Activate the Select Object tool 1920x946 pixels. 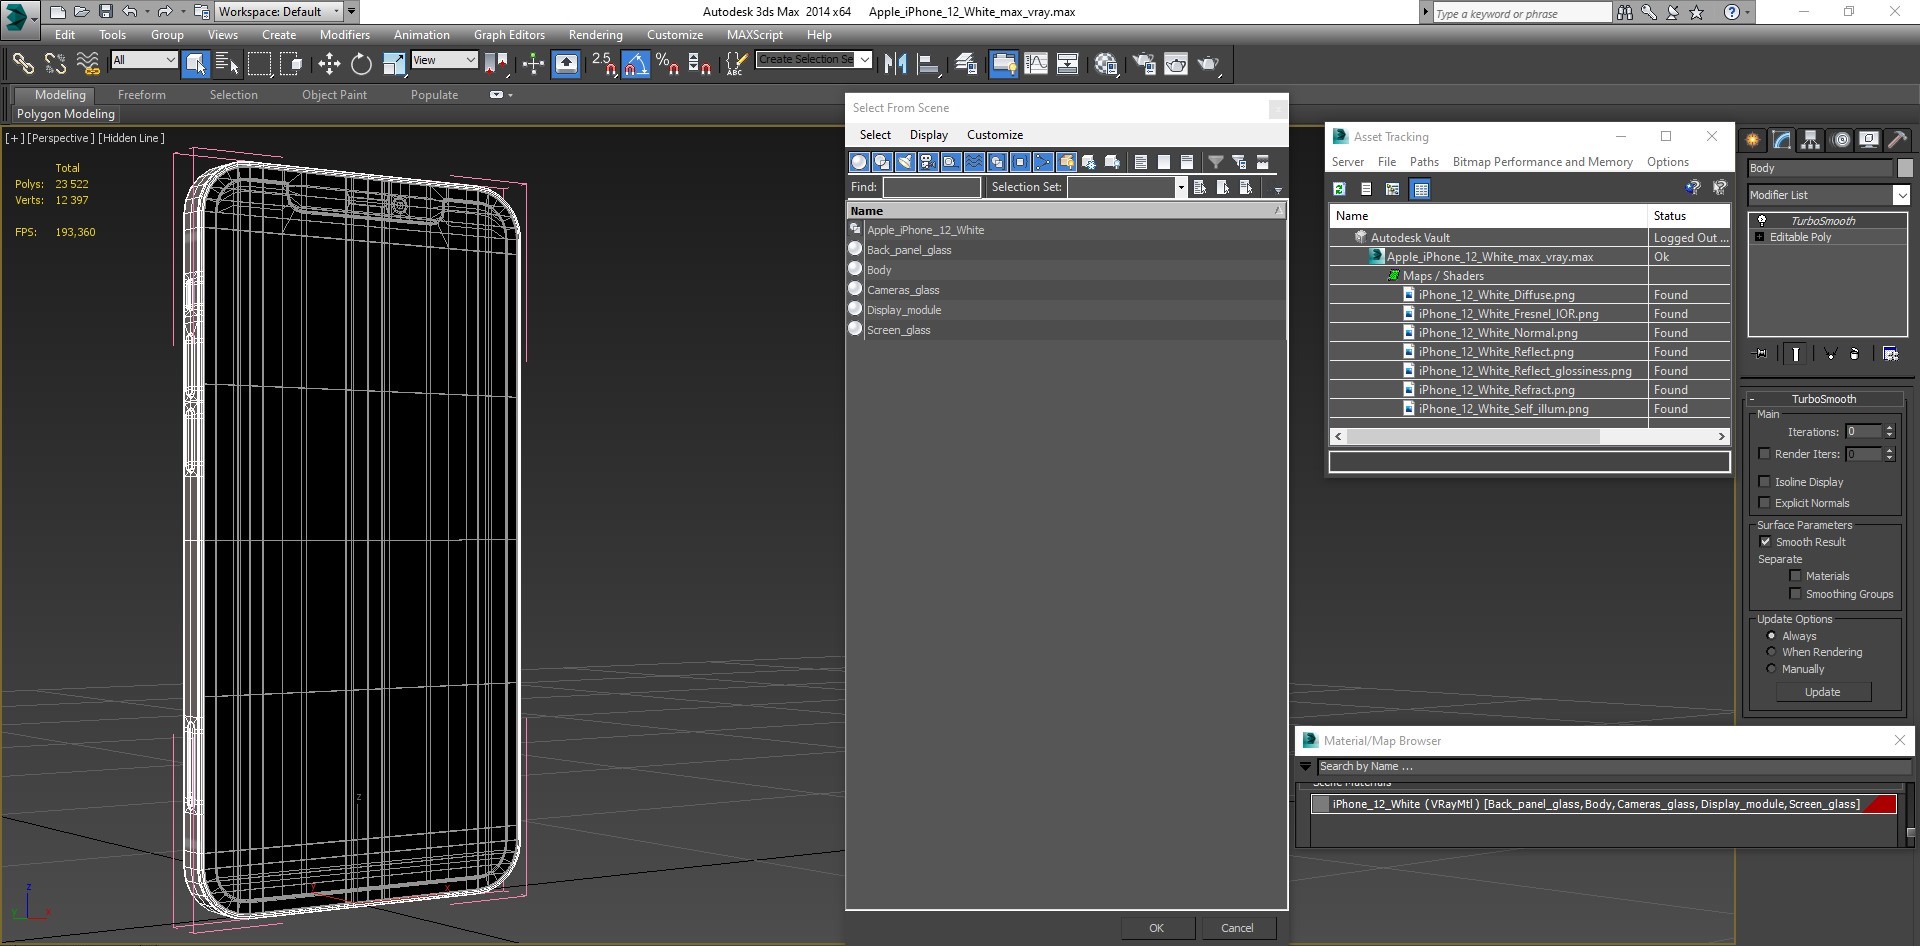(x=196, y=64)
